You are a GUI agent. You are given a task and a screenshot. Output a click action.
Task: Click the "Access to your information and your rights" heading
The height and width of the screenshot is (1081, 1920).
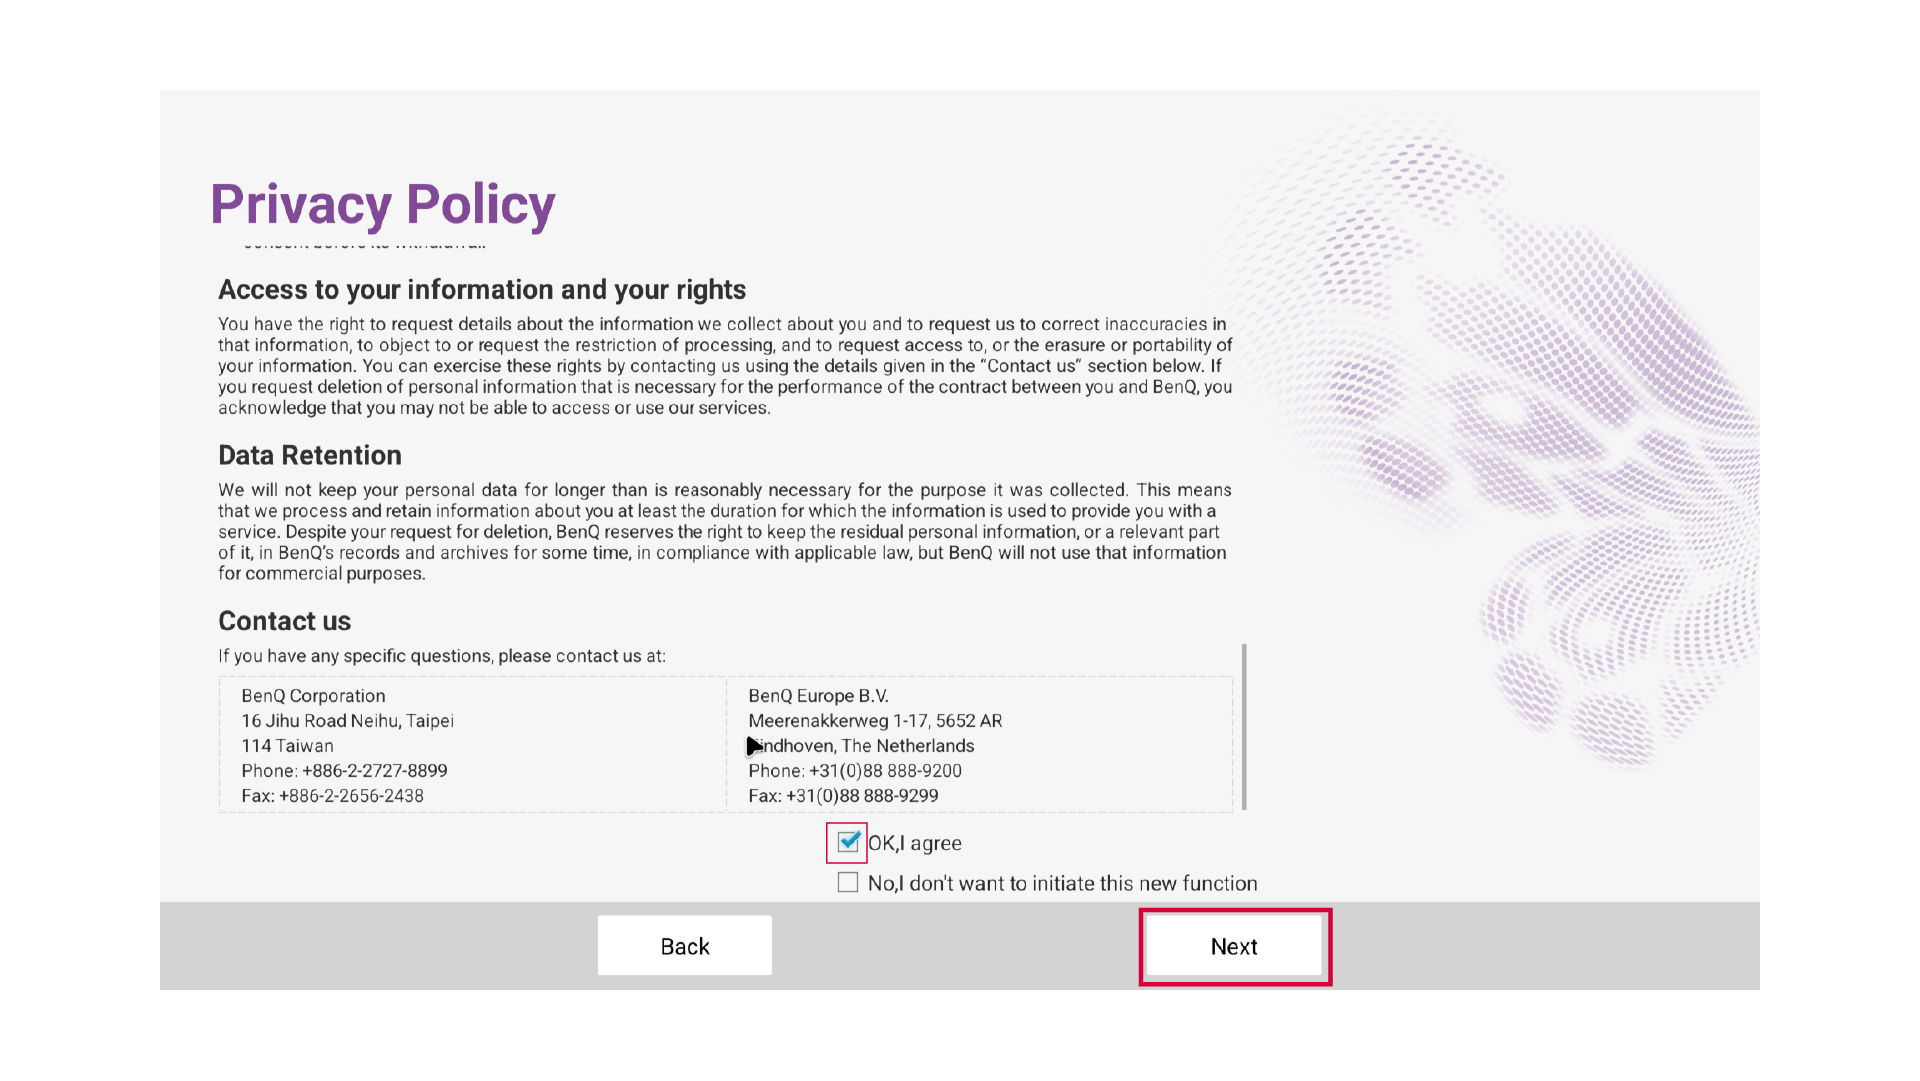pyautogui.click(x=482, y=289)
